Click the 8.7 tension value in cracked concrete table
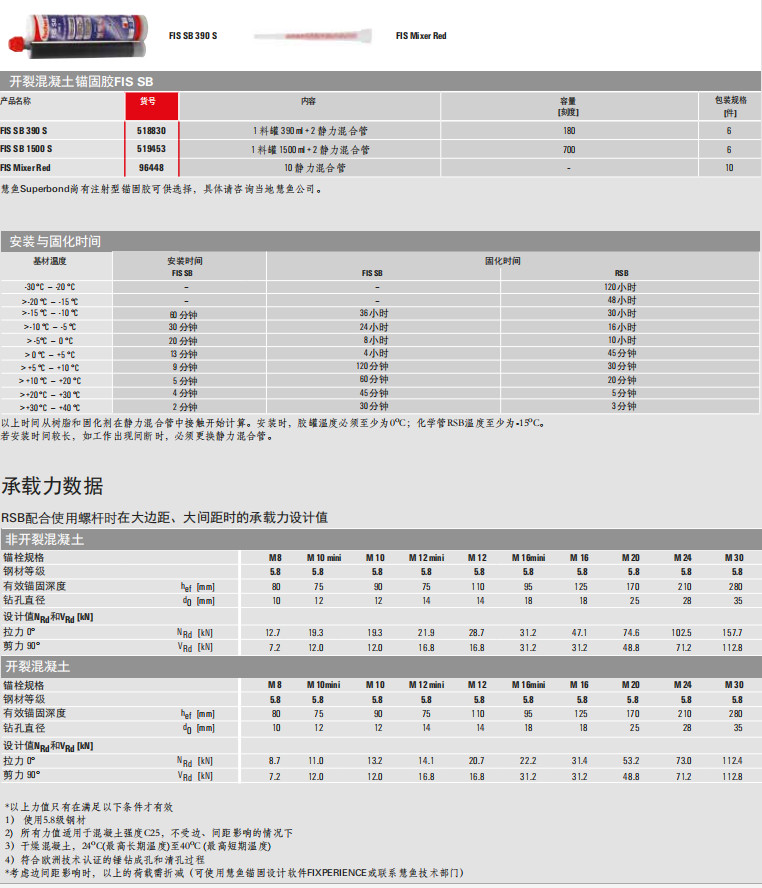The height and width of the screenshot is (888, 762). pos(274,762)
